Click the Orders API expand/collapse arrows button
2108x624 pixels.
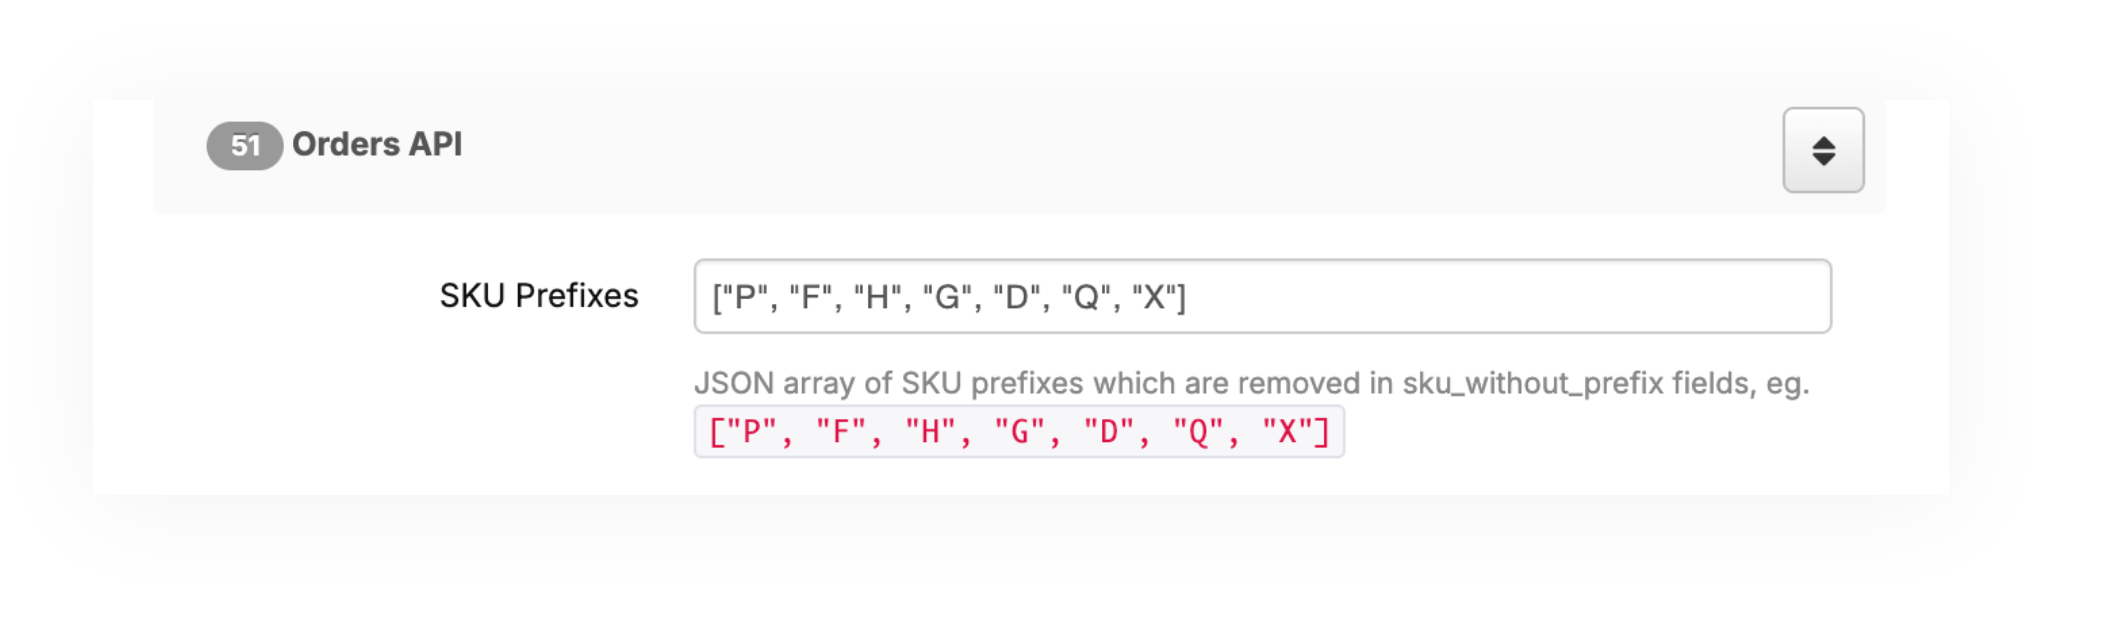(1822, 150)
